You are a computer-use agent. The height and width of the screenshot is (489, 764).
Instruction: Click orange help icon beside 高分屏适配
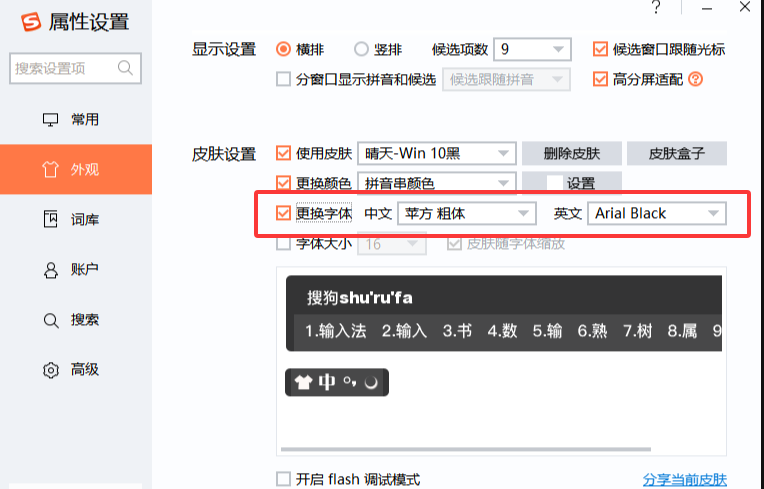696,79
